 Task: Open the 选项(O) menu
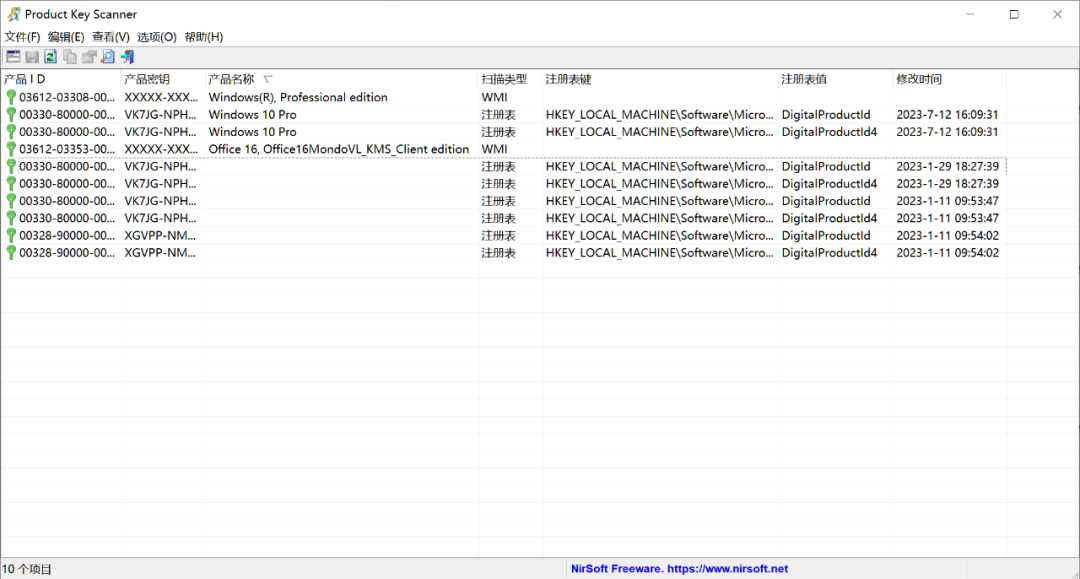(156, 37)
